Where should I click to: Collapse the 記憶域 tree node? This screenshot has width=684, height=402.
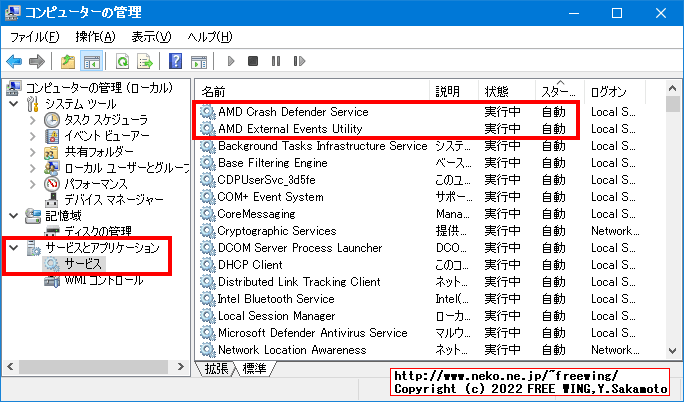coord(14,215)
